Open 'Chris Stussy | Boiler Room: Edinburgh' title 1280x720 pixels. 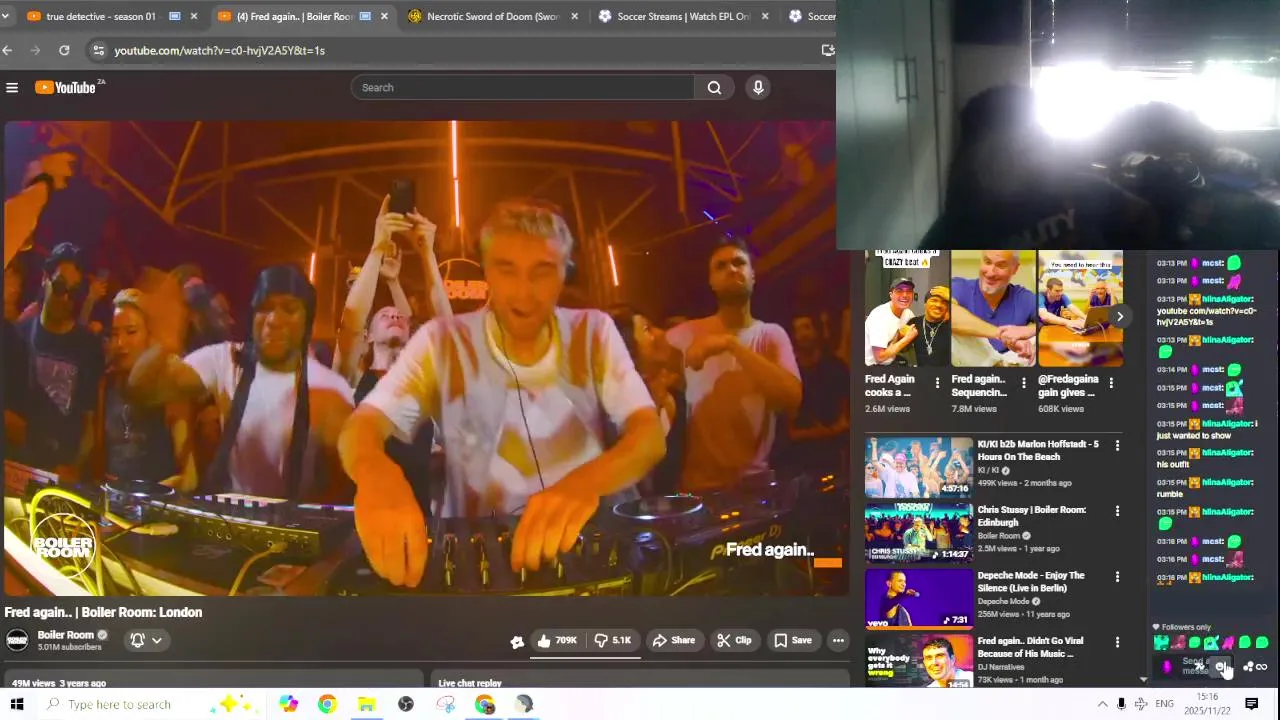[x=1031, y=516]
